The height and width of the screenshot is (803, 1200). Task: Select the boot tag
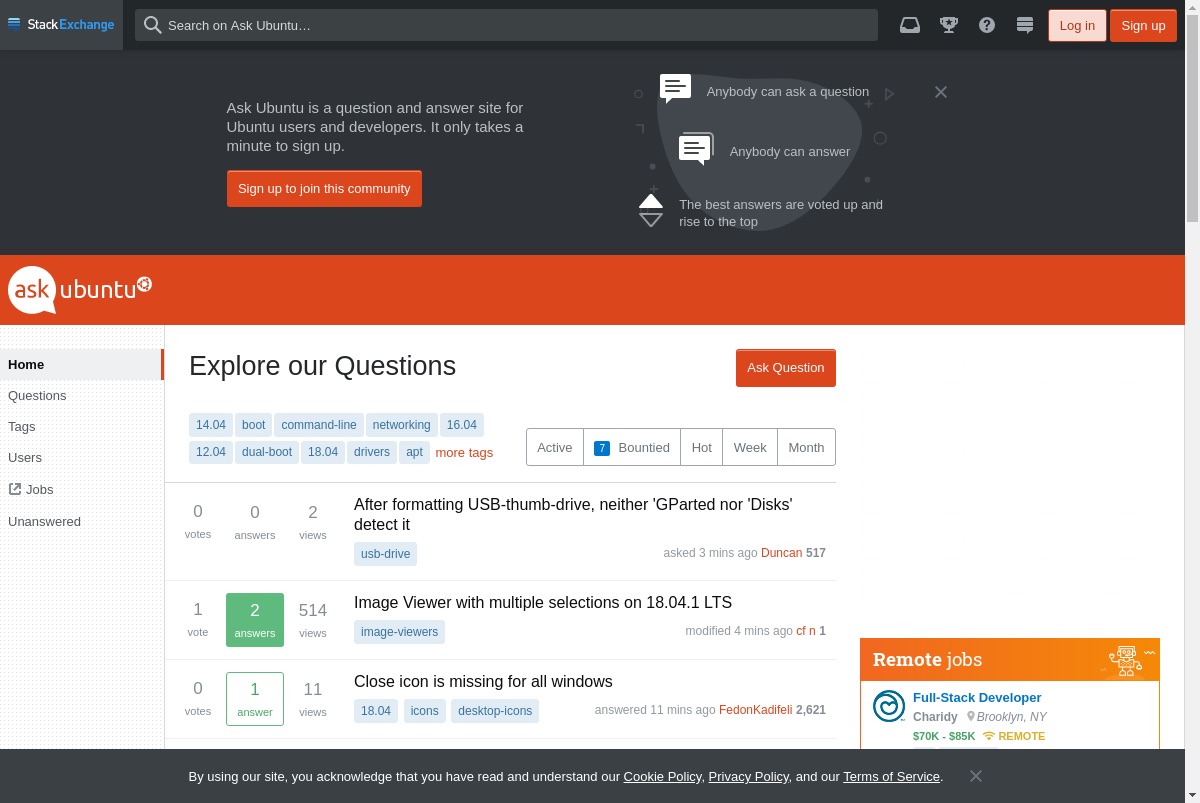pos(254,425)
